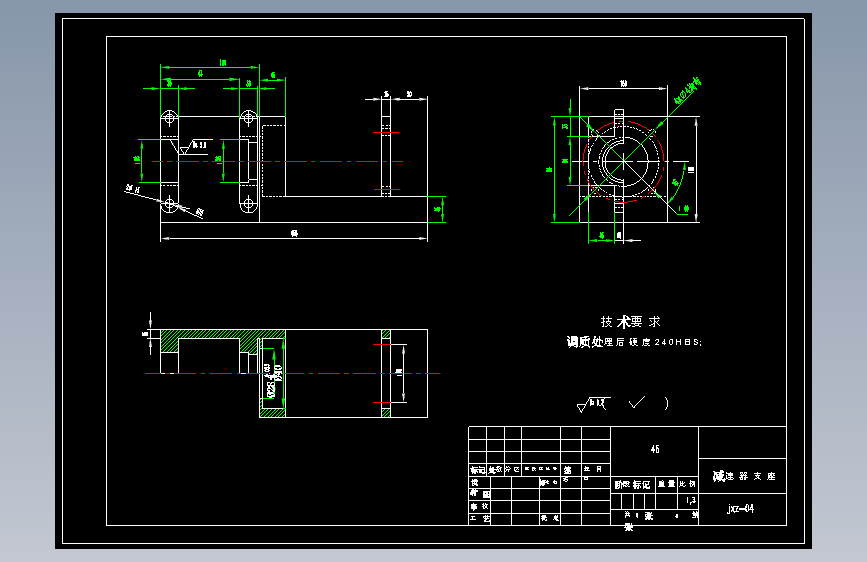
Task: Click the '重量' label cell in title block
Action: tap(666, 484)
